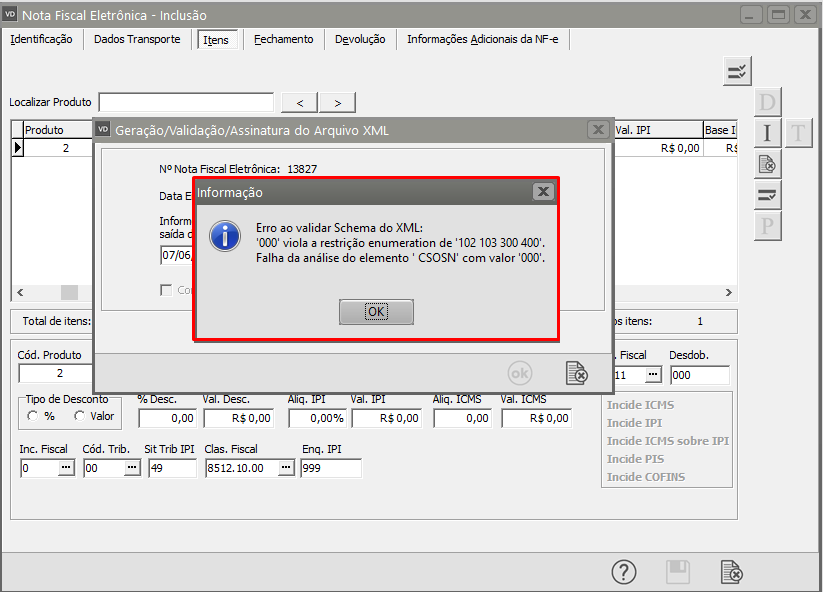The height and width of the screenshot is (592, 823).
Task: Select the 'Valor' discount type radio
Action: tap(80, 416)
